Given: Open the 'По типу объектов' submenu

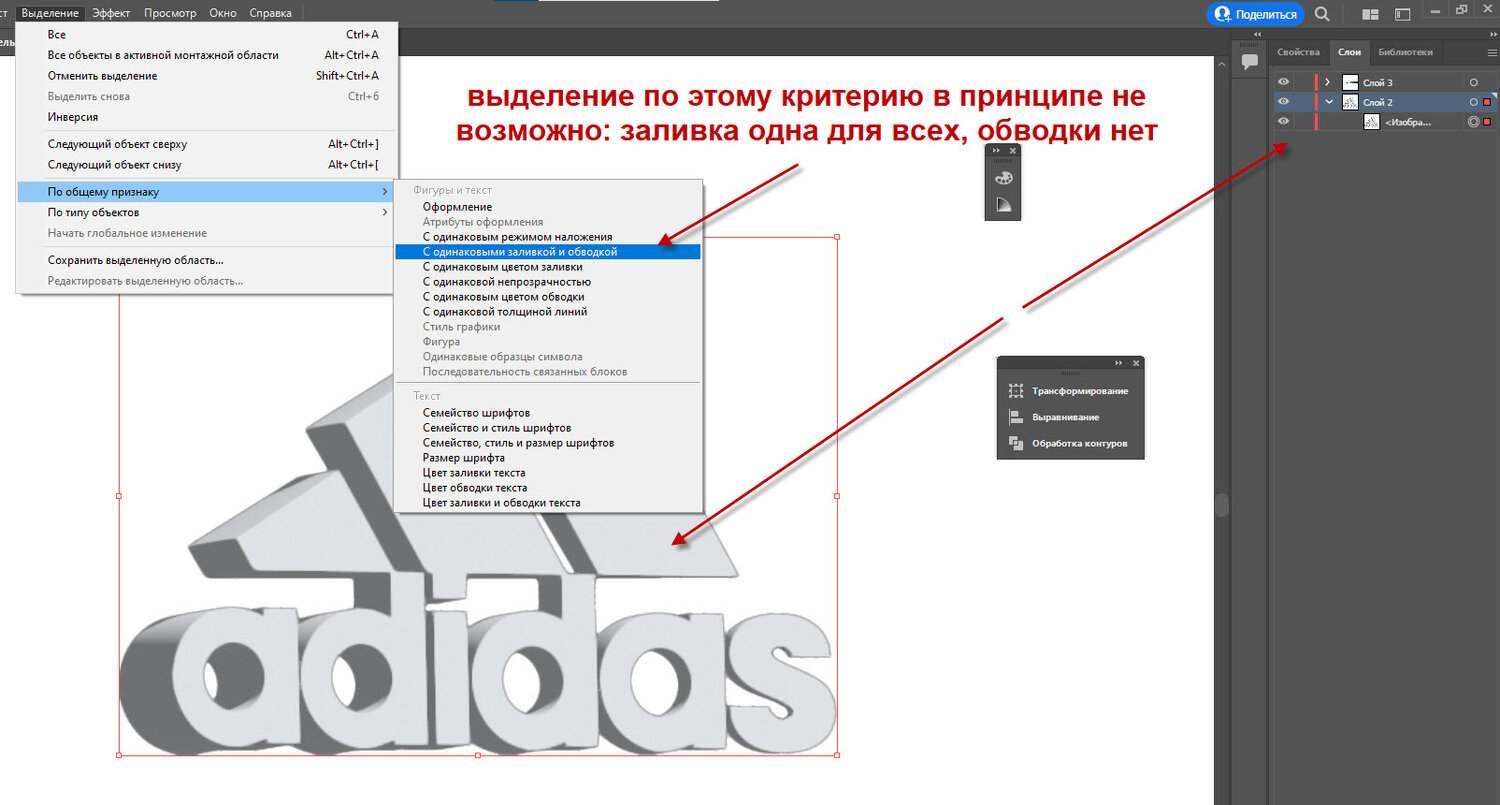Looking at the screenshot, I should (207, 212).
